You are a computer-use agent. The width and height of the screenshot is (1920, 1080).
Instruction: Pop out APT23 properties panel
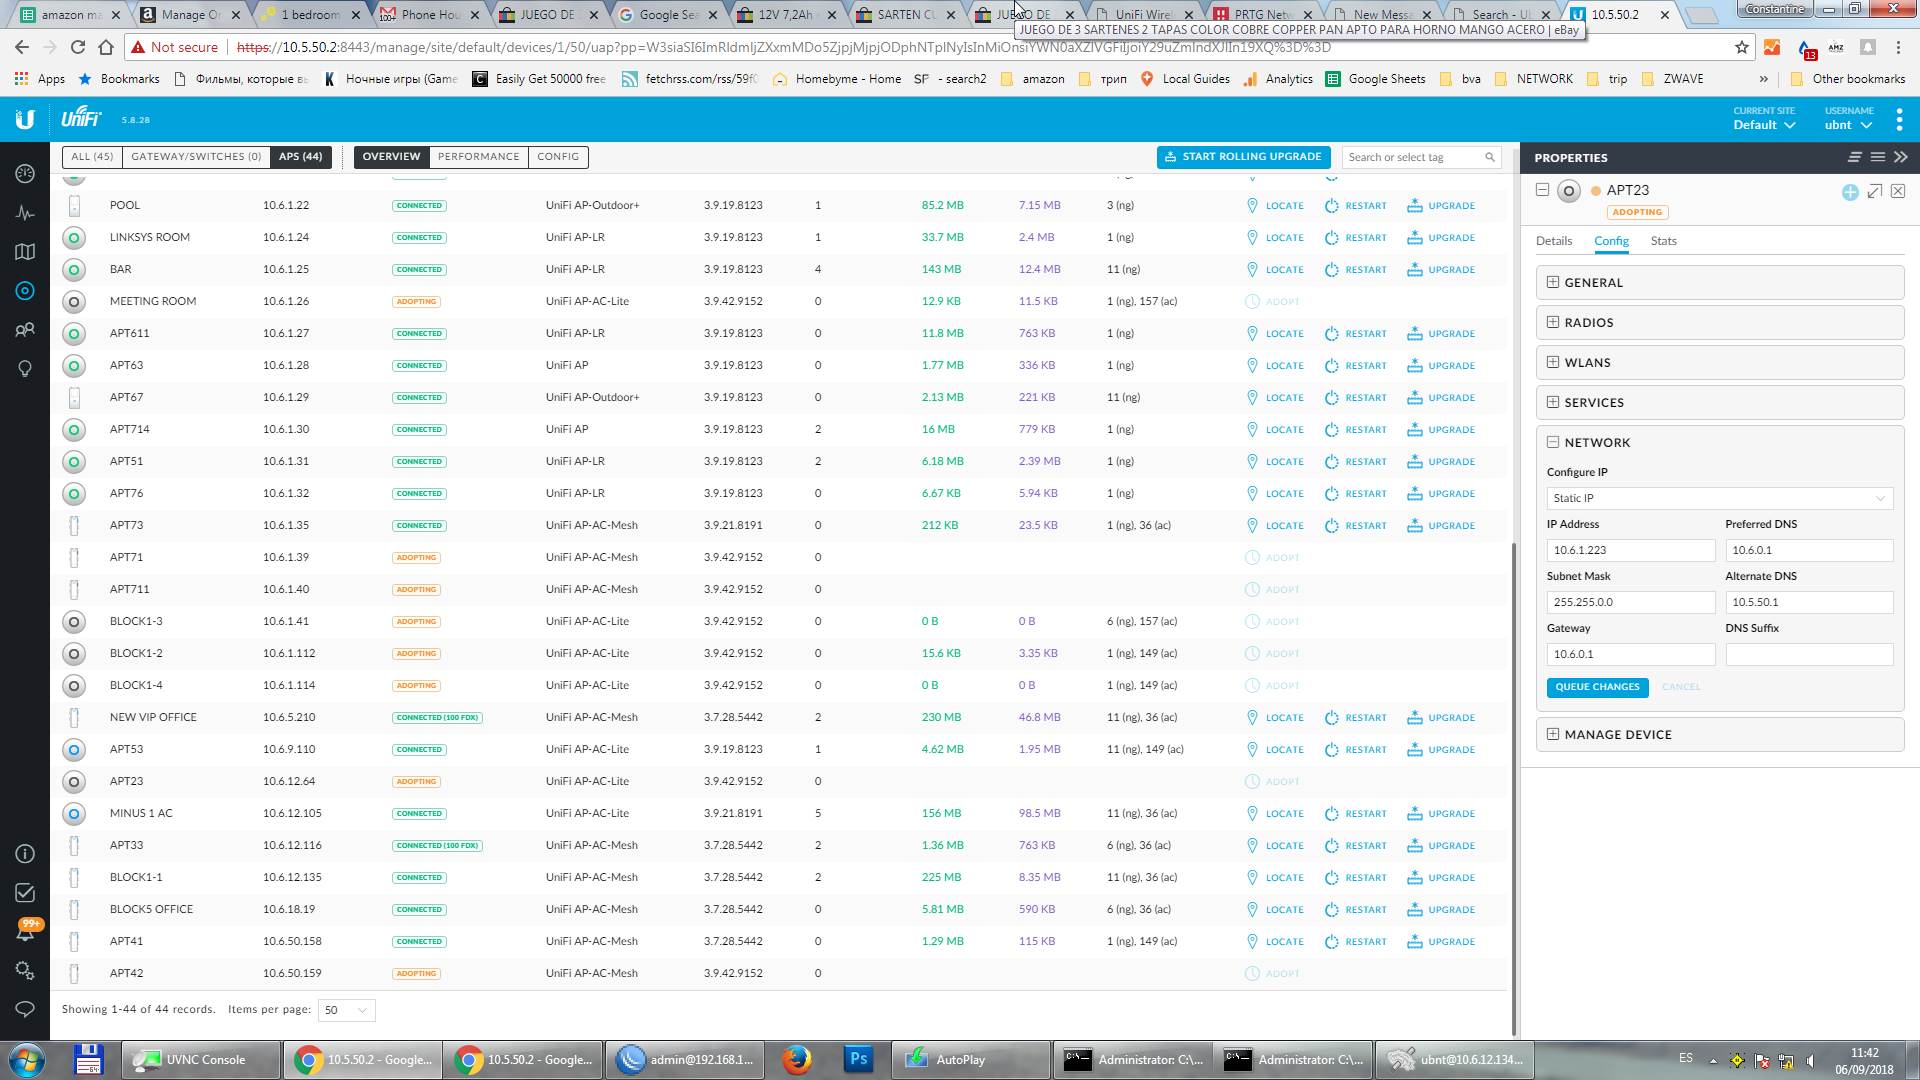(x=1874, y=191)
